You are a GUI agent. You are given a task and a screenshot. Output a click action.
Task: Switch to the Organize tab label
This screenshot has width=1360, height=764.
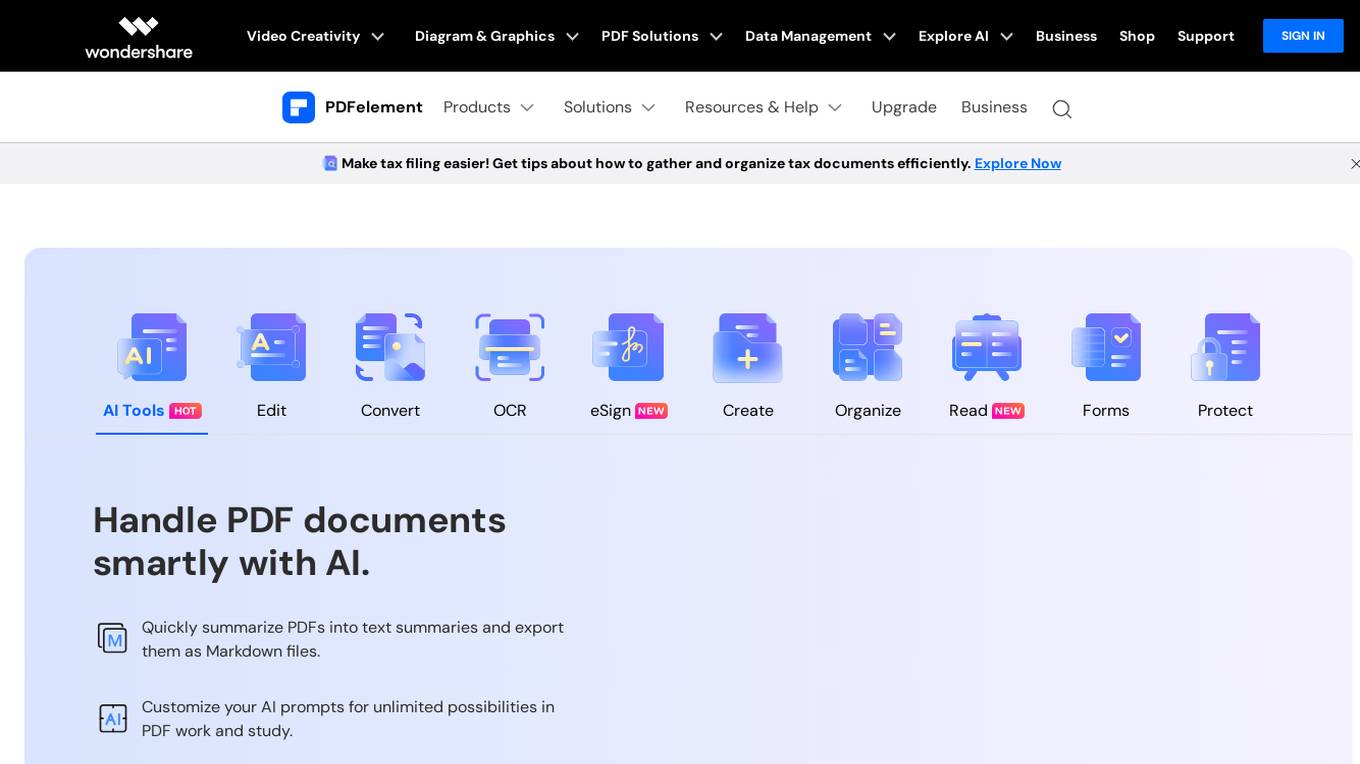coord(868,410)
